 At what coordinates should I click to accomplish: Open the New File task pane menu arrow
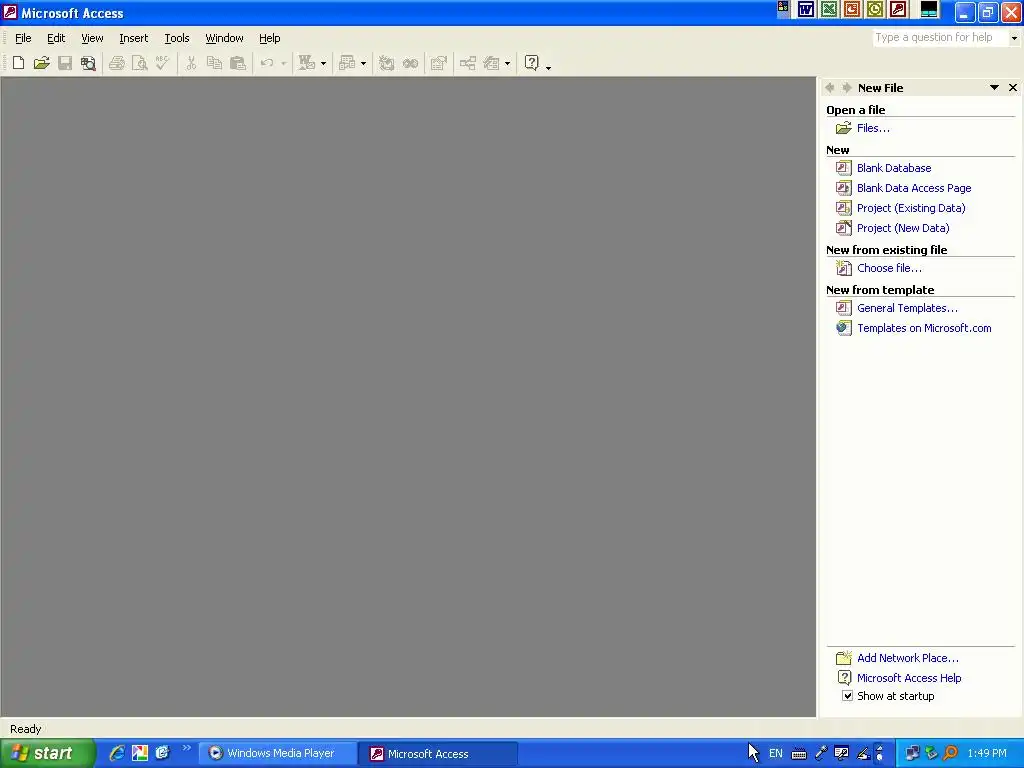point(994,88)
